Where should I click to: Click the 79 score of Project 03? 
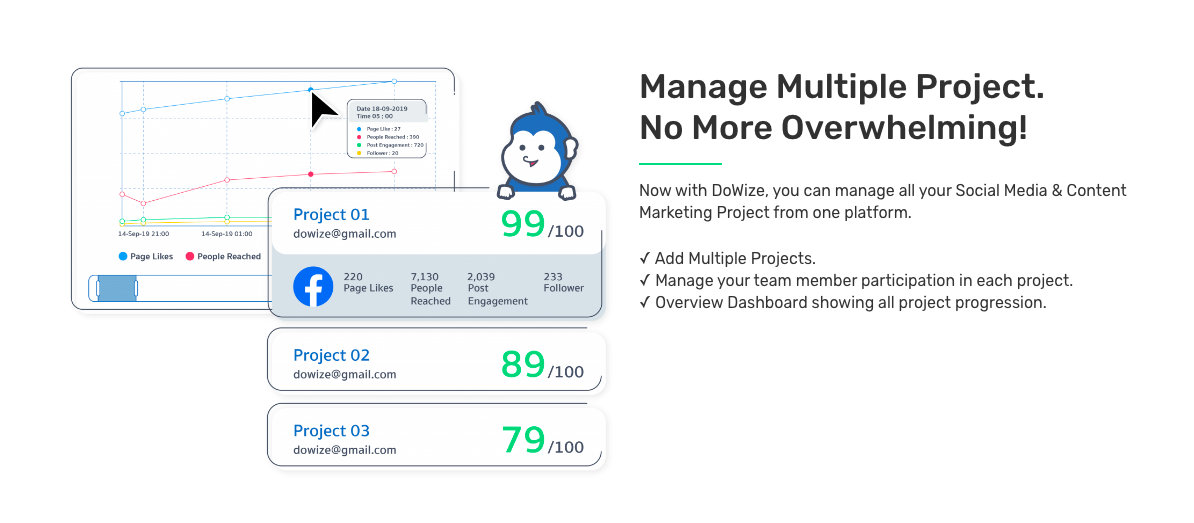(523, 440)
